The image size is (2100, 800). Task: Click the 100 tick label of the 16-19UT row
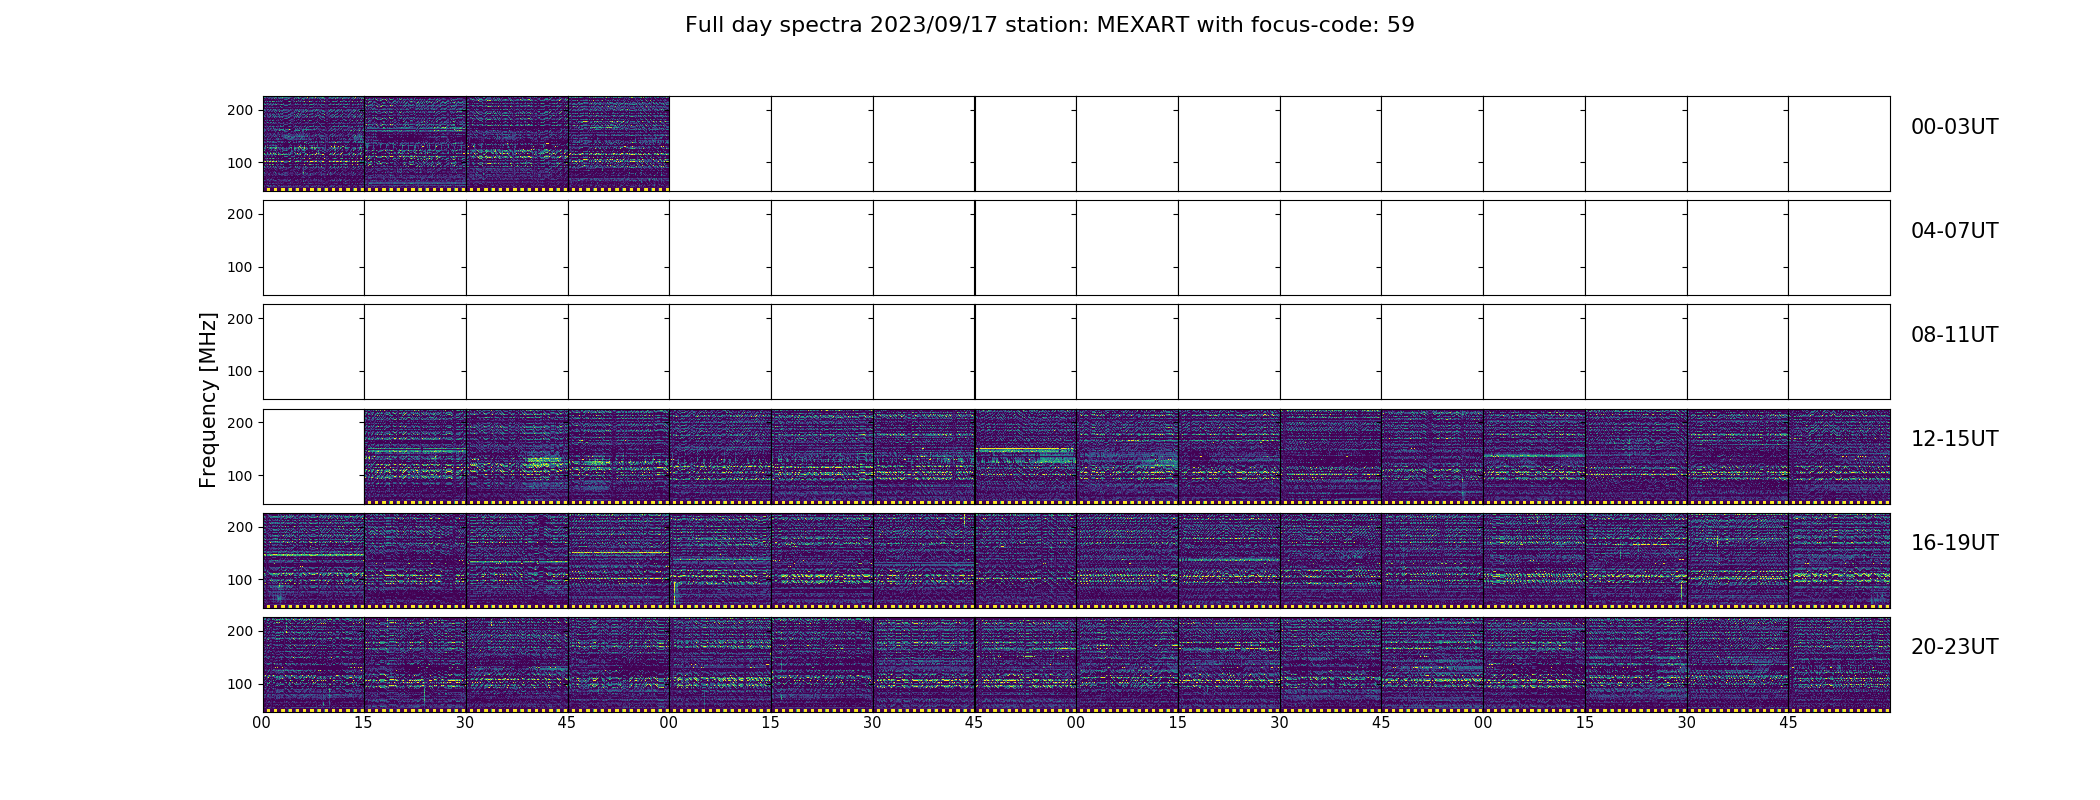click(x=240, y=580)
